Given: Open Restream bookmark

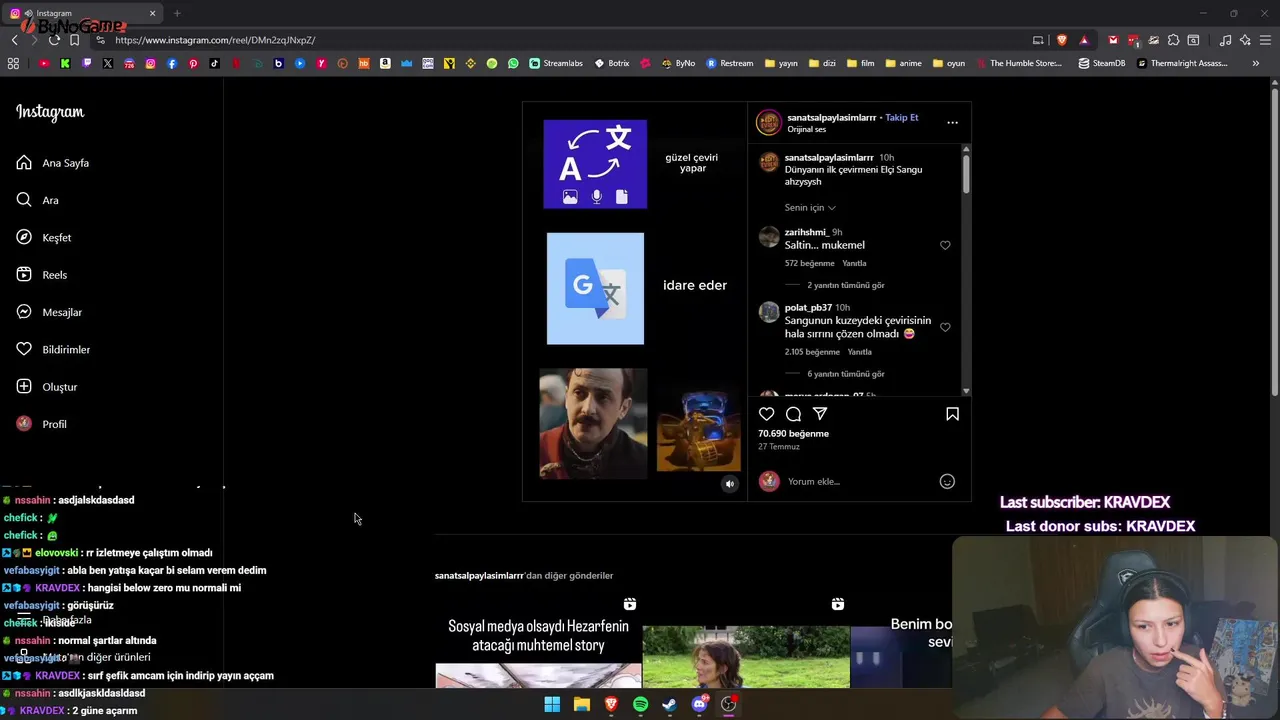Looking at the screenshot, I should 730,63.
